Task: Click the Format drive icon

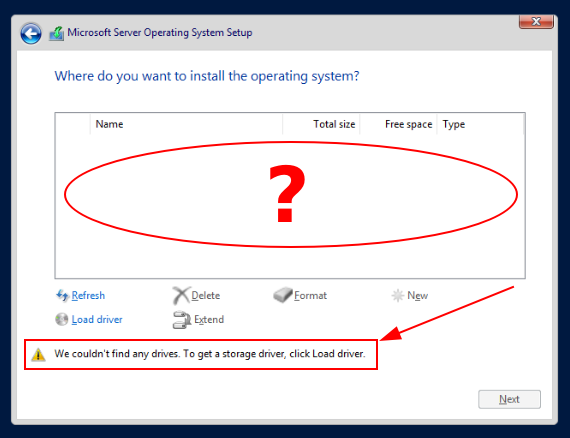Action: click(x=283, y=295)
